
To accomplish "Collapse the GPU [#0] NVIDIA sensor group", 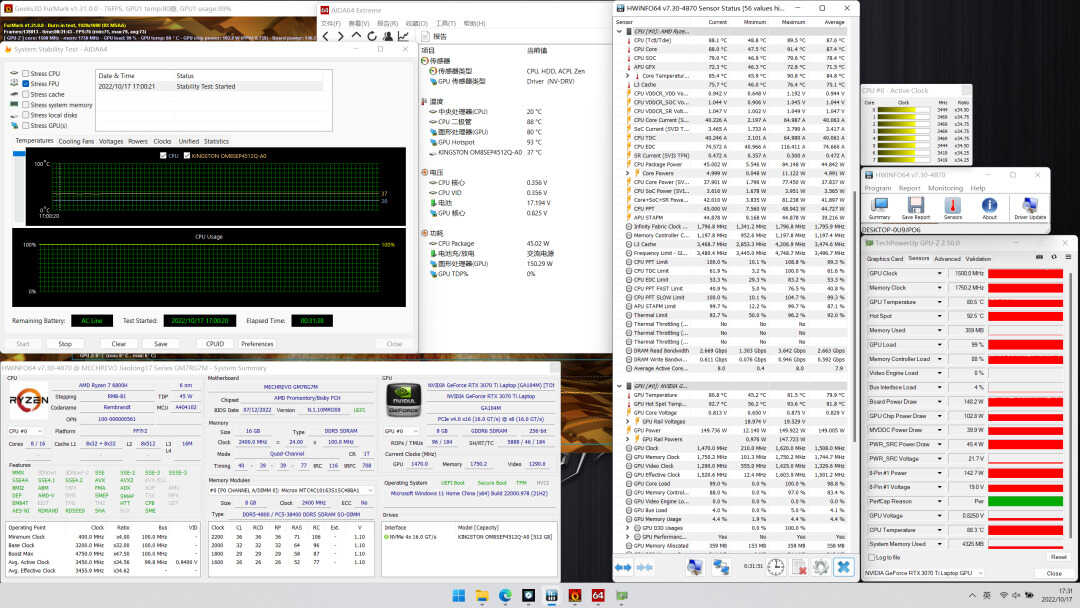I will coord(619,386).
